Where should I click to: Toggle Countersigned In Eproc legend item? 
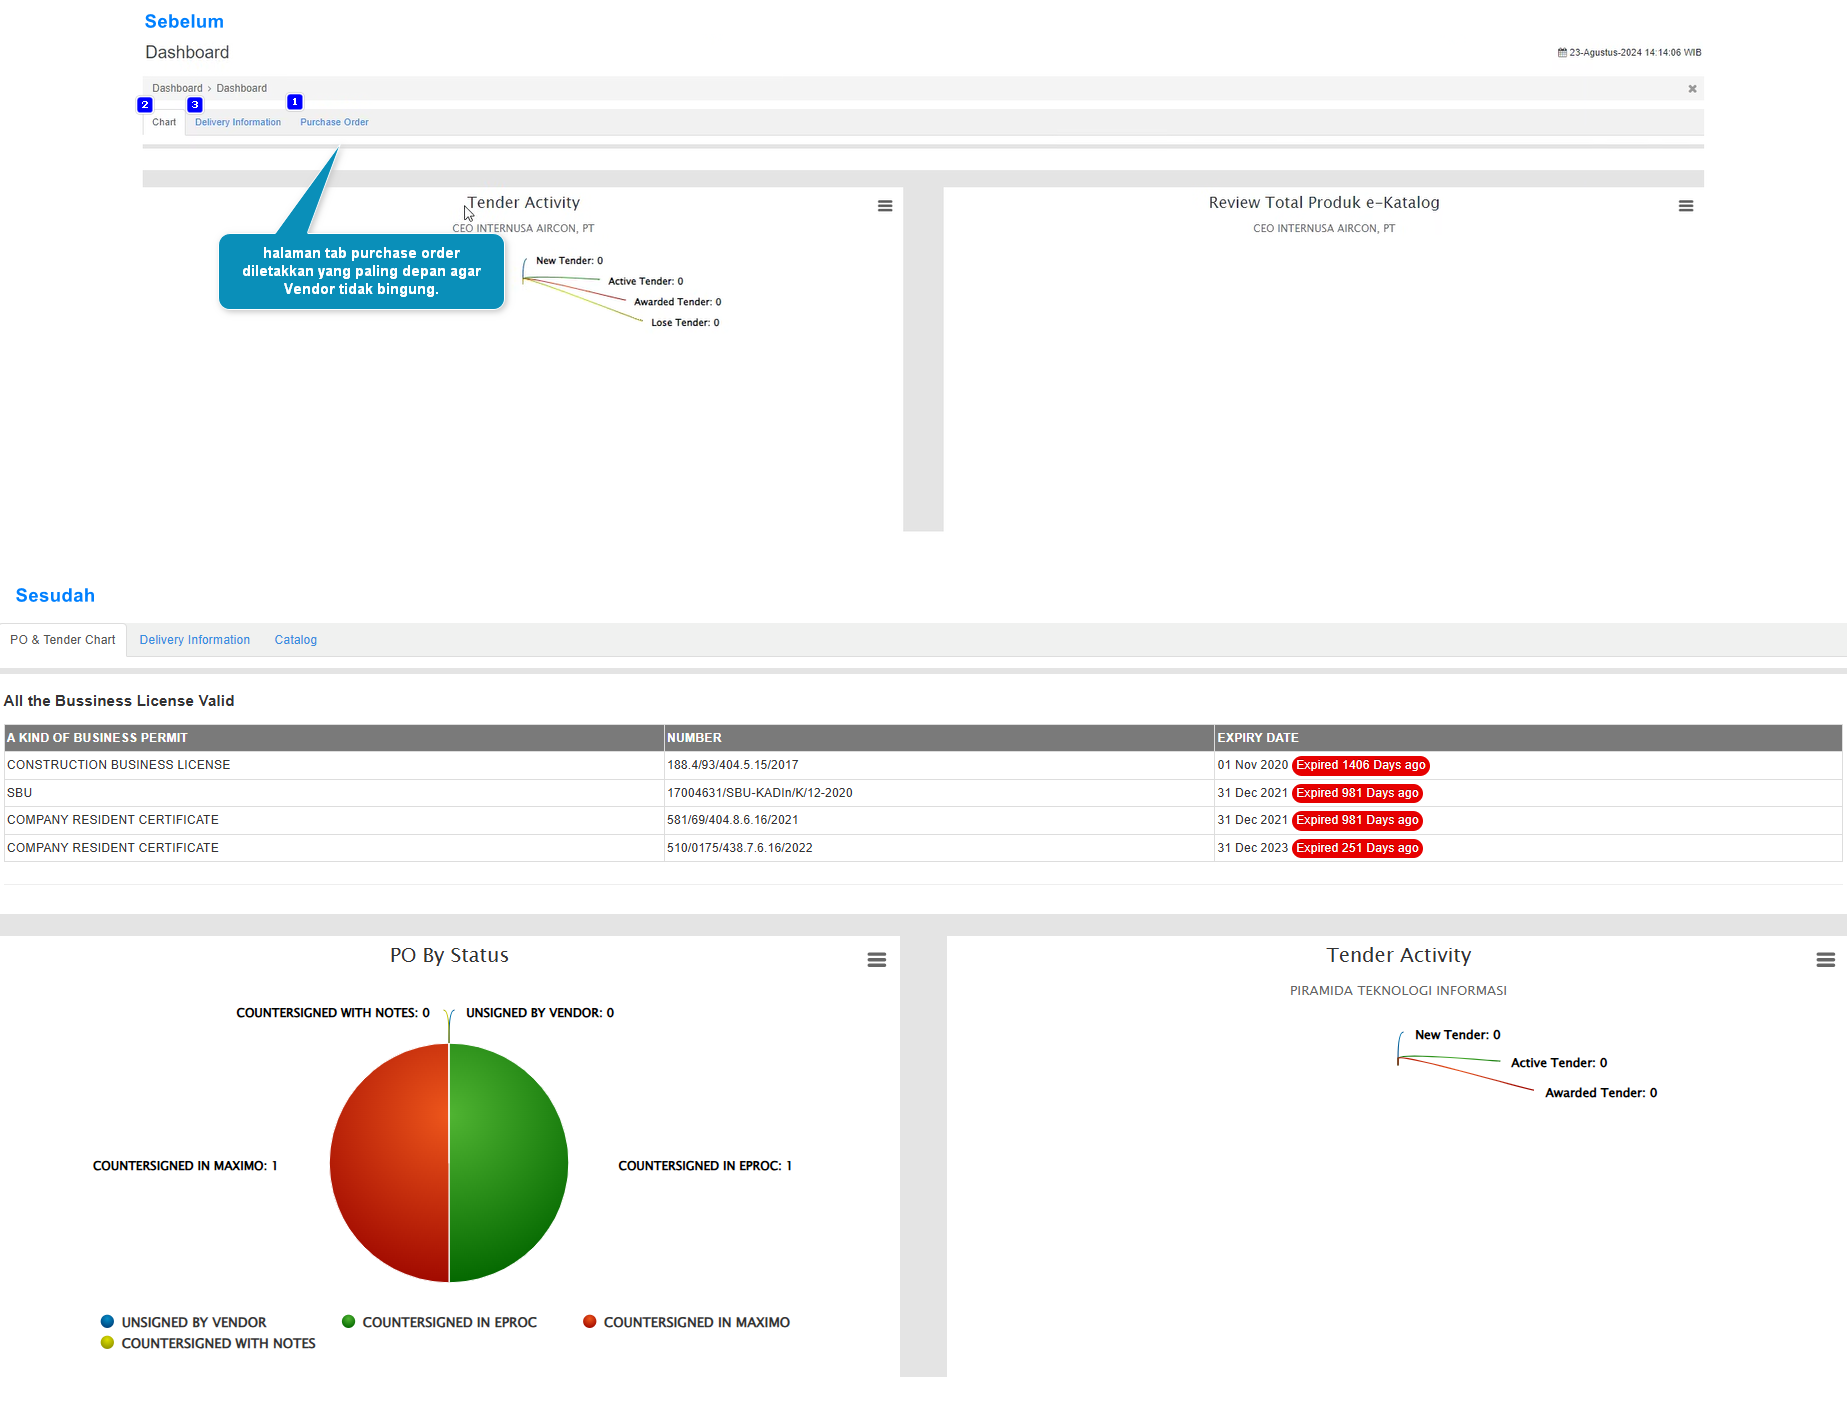[x=449, y=1322]
